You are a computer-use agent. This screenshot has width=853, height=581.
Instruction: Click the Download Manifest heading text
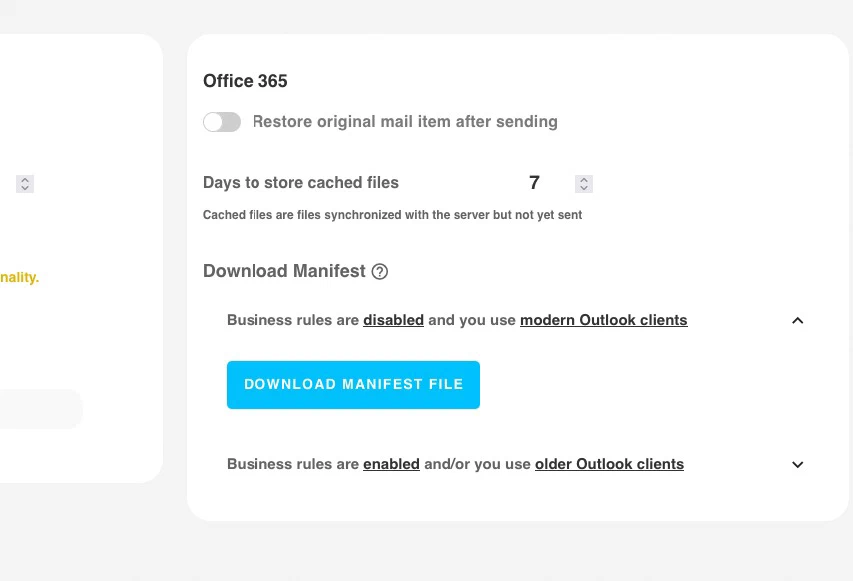pos(284,271)
